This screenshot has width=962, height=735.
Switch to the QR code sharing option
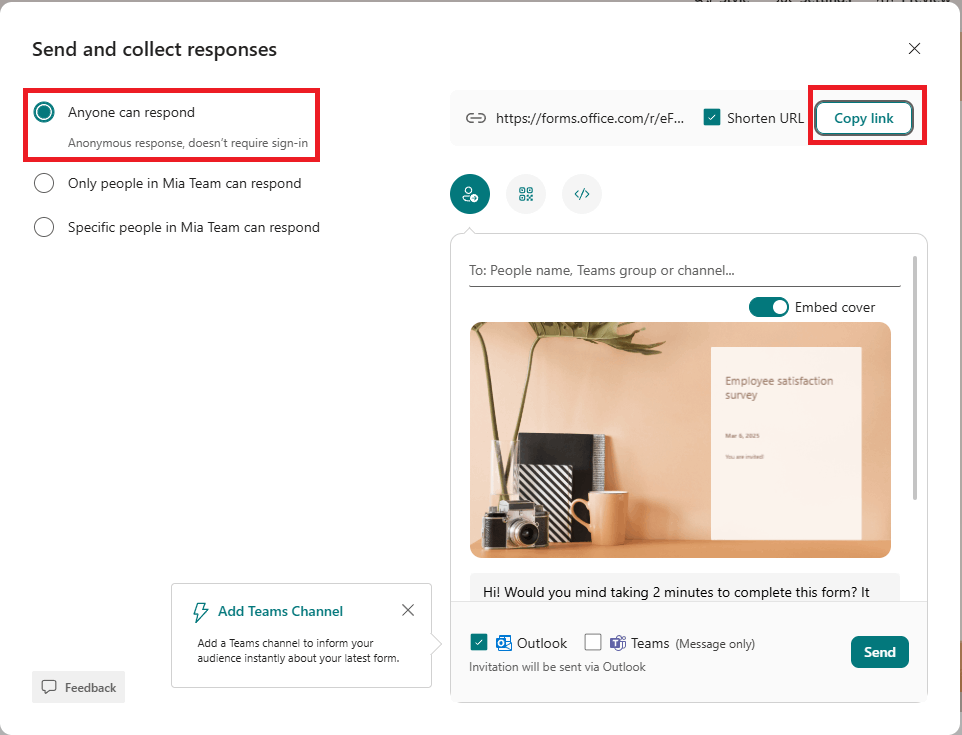click(x=526, y=193)
